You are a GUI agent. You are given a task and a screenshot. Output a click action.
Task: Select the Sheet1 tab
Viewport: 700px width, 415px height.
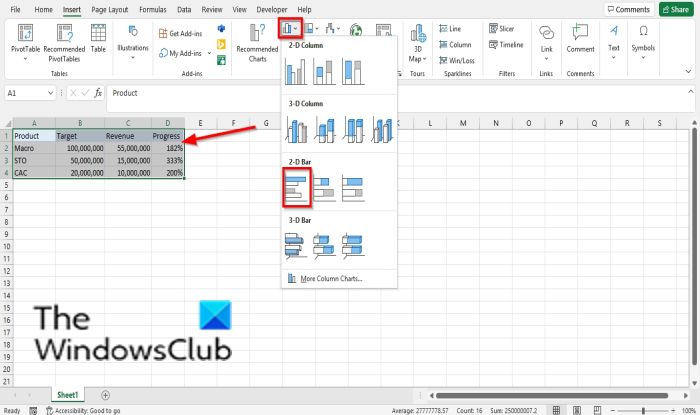tap(67, 395)
